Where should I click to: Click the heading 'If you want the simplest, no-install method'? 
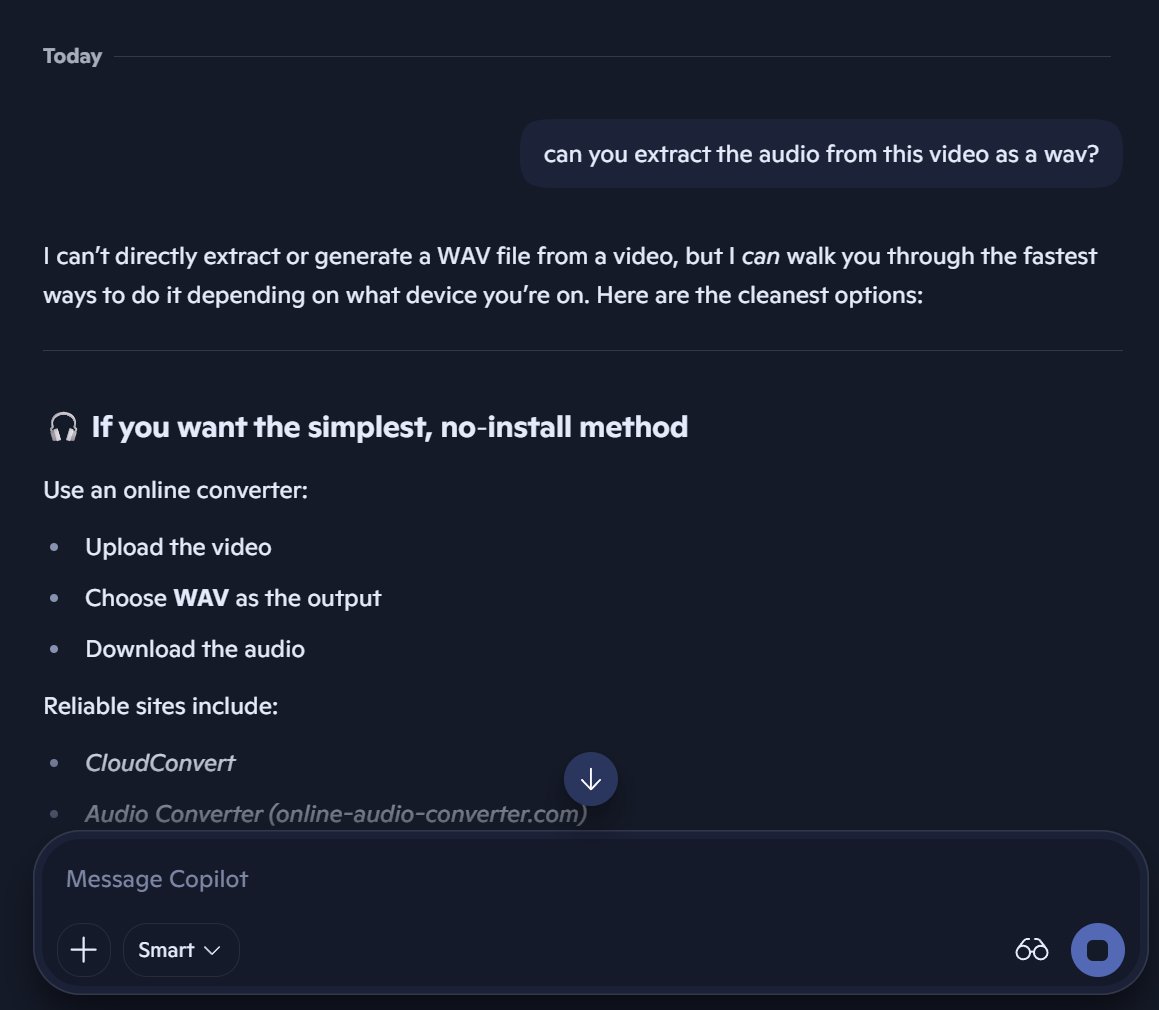pos(390,427)
